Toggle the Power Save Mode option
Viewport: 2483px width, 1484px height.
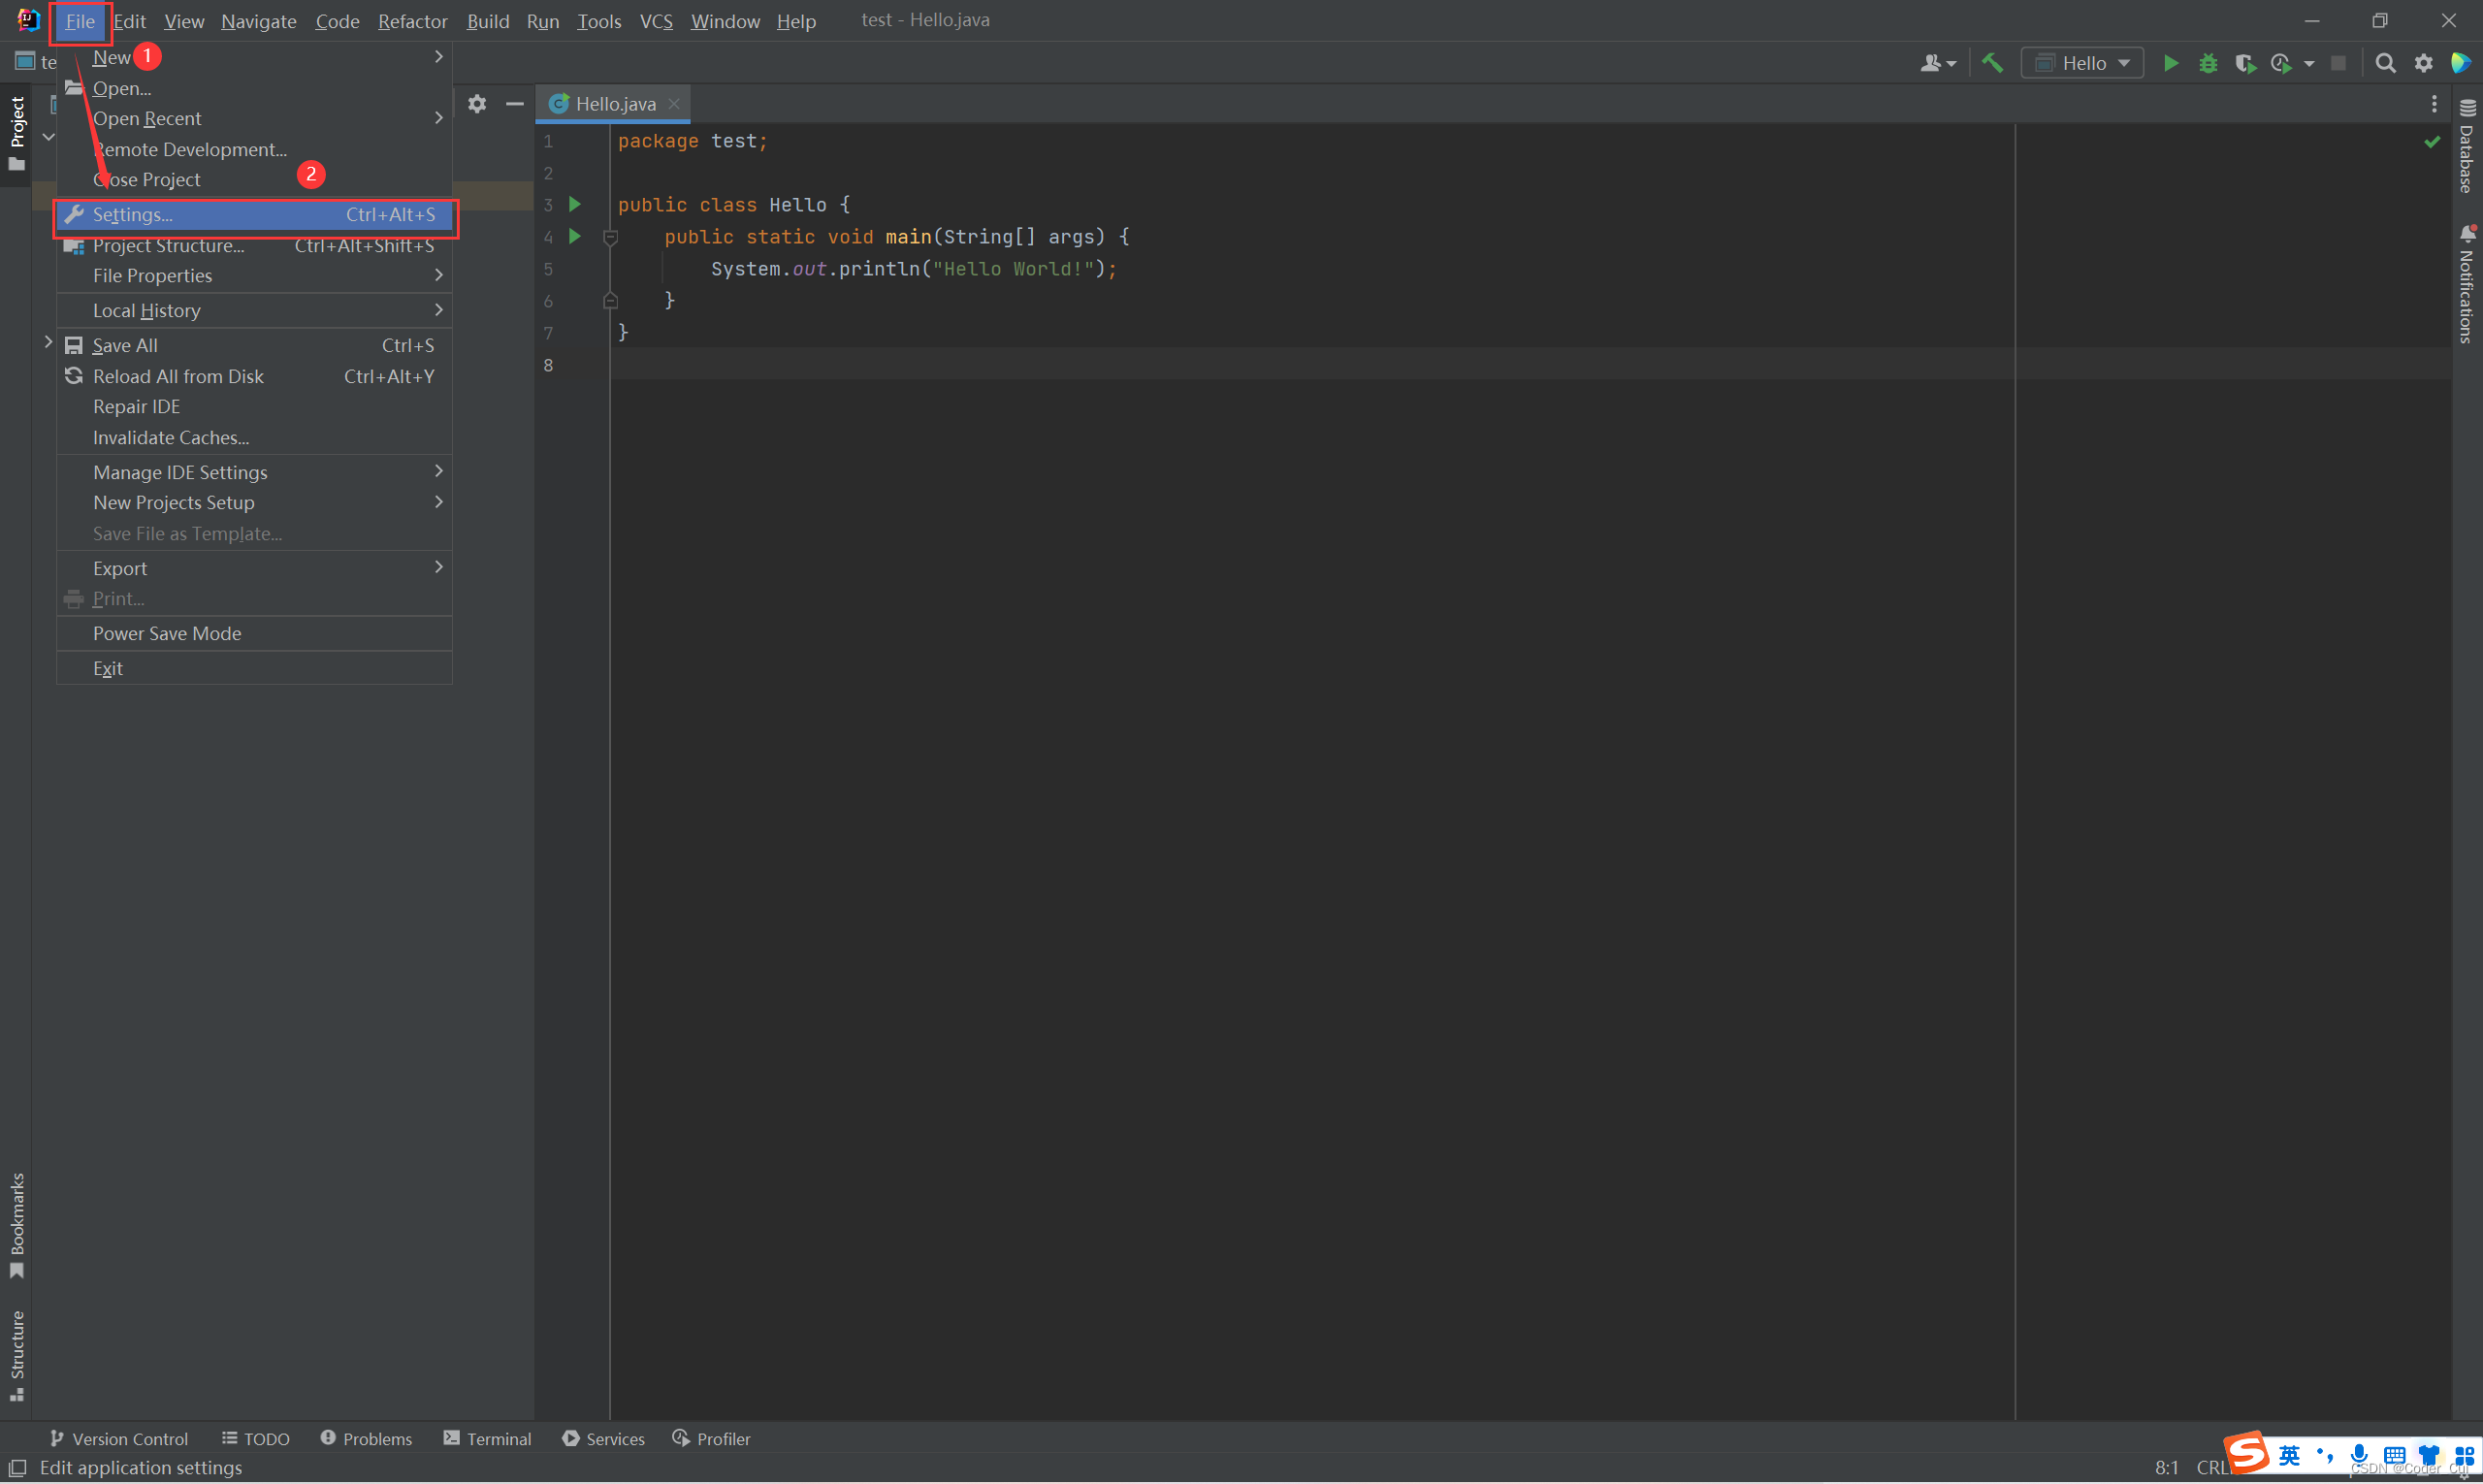pyautogui.click(x=164, y=632)
